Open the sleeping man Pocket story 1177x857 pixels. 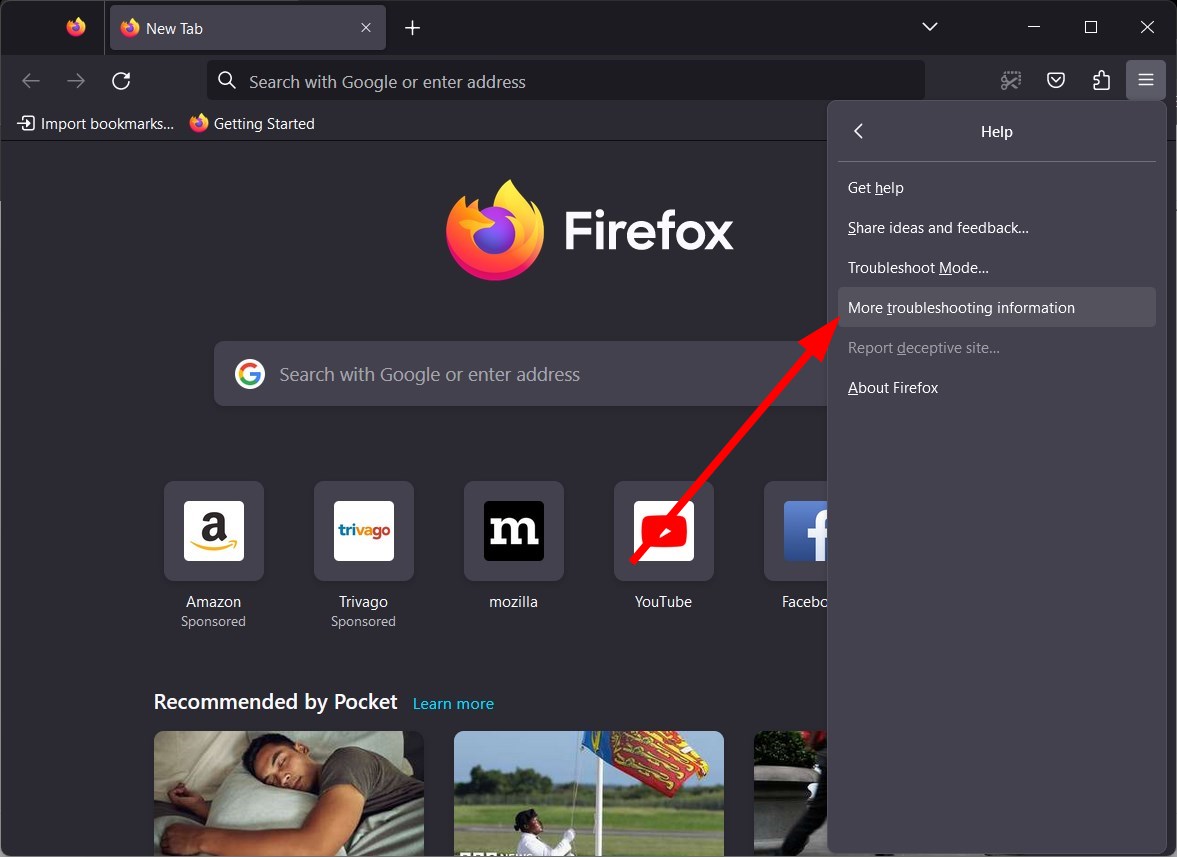point(289,793)
